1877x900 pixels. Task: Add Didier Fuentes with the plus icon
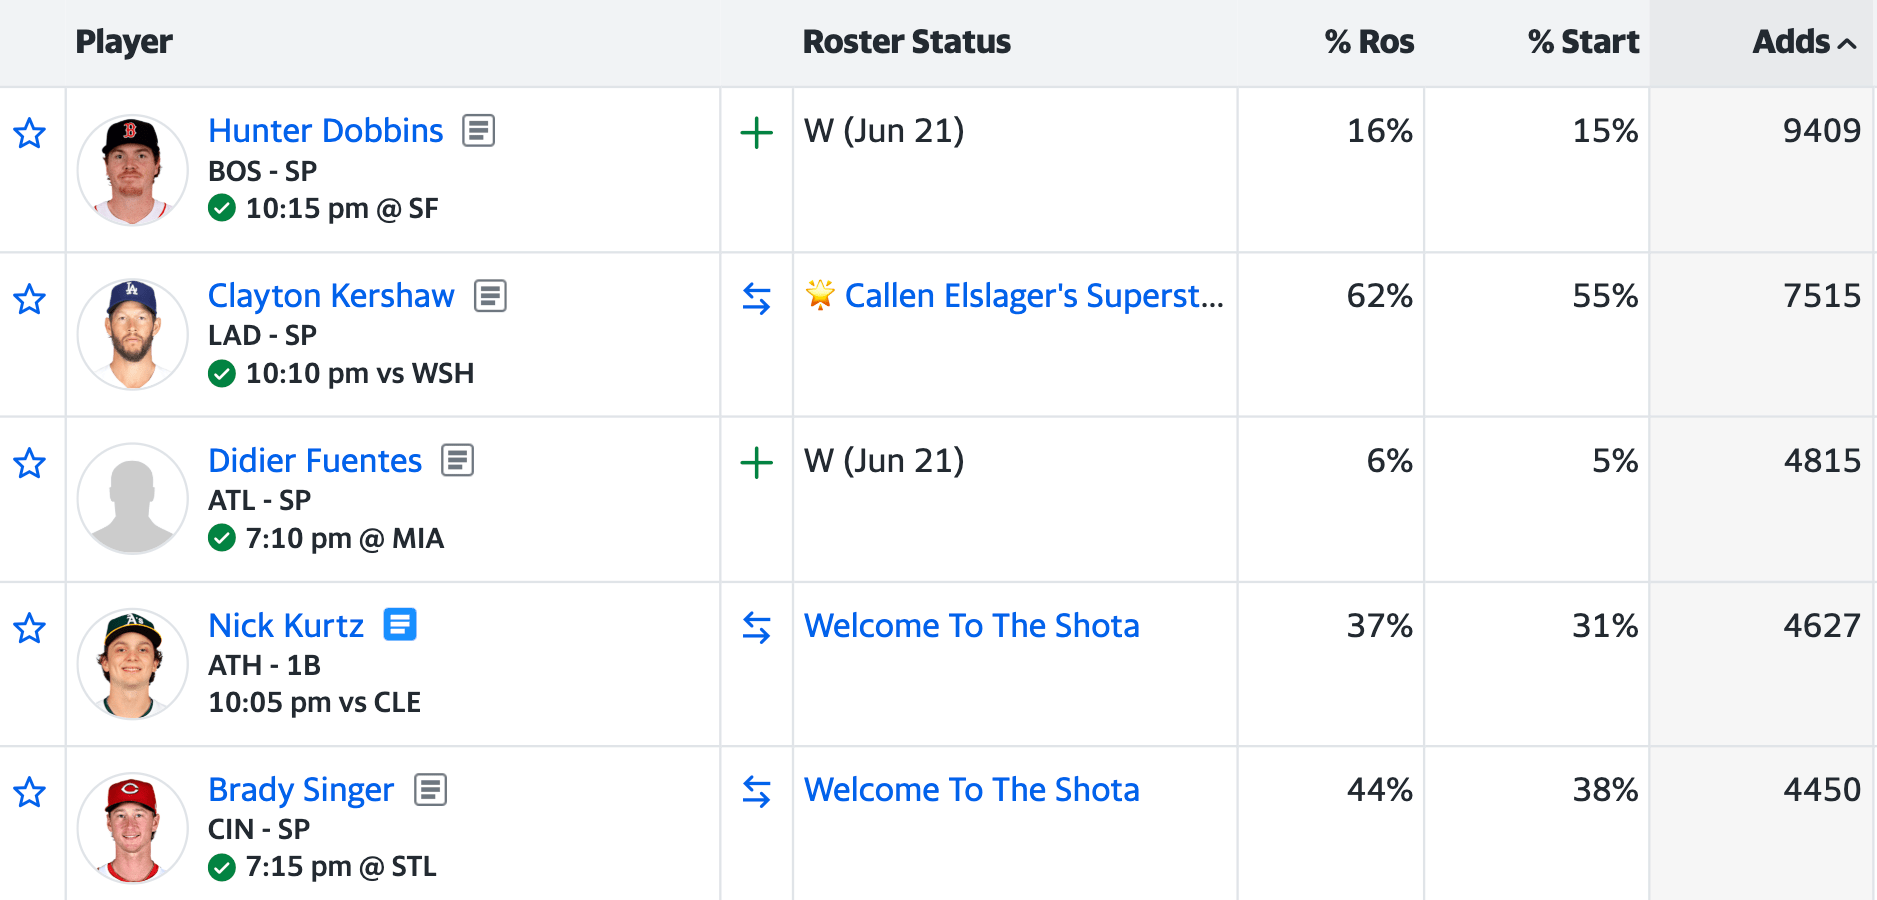point(756,462)
